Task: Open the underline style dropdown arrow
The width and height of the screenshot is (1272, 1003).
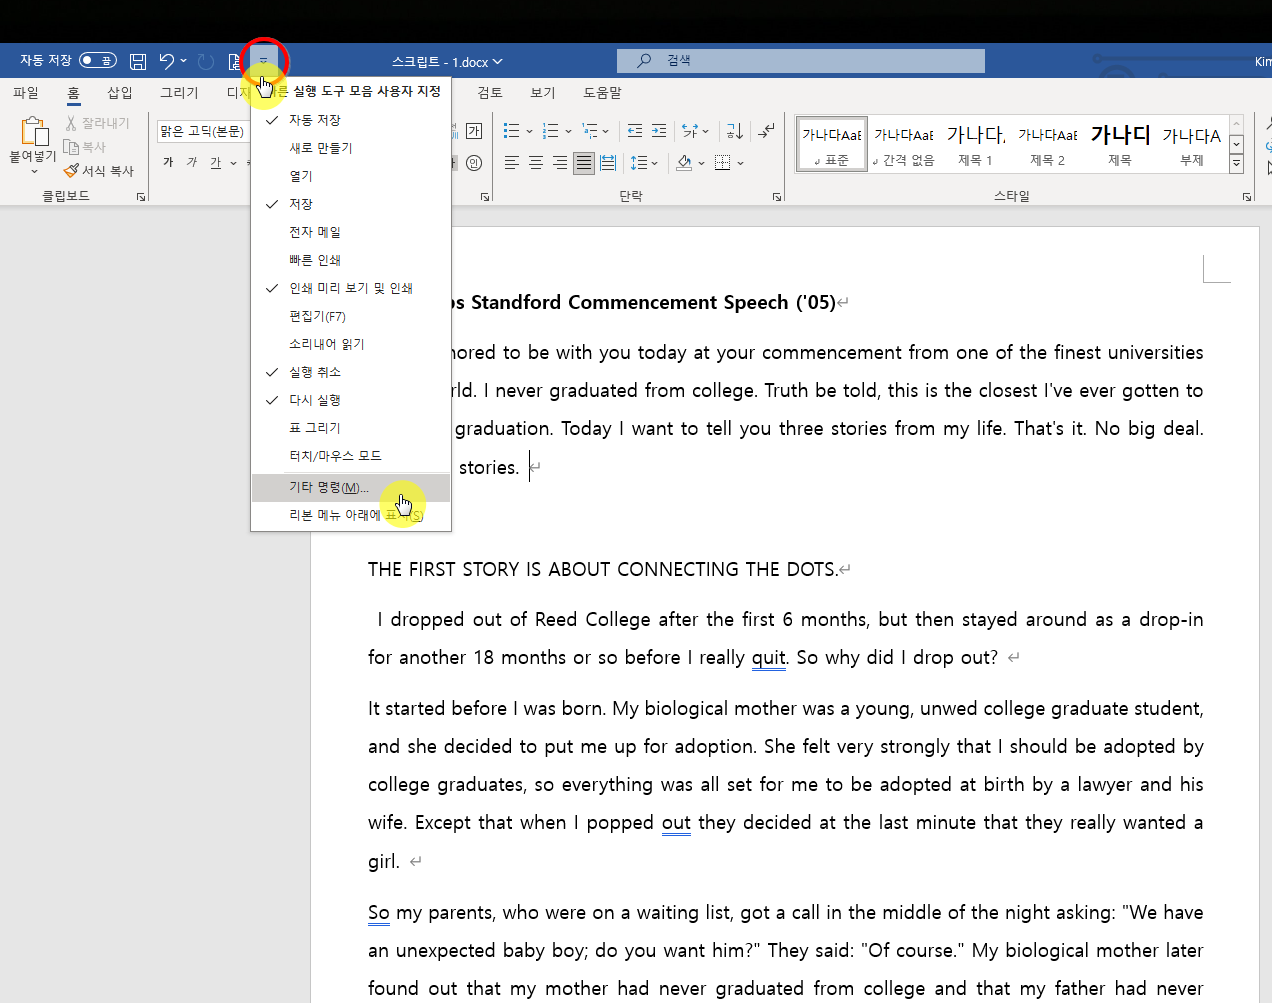Action: coord(234,162)
